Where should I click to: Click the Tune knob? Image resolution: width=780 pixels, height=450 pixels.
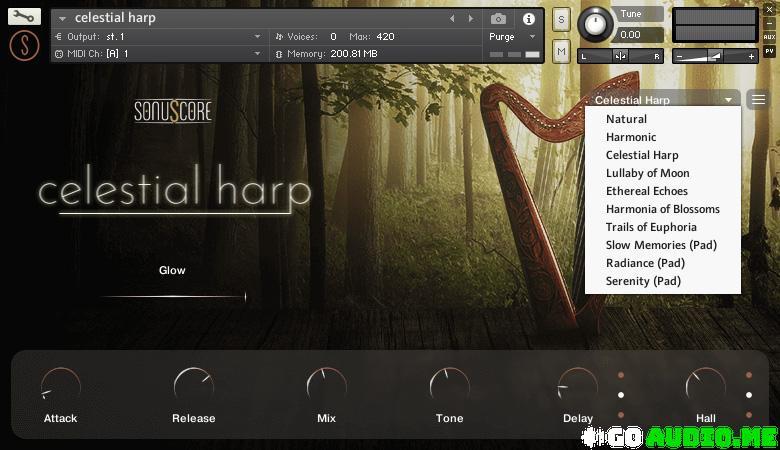(x=594, y=24)
